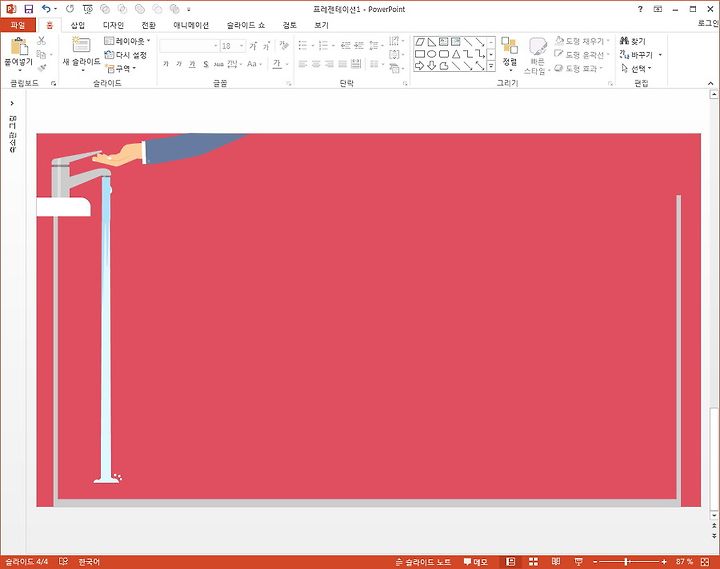Undo the last action
Viewport: 720px width, 569px height.
click(46, 9)
